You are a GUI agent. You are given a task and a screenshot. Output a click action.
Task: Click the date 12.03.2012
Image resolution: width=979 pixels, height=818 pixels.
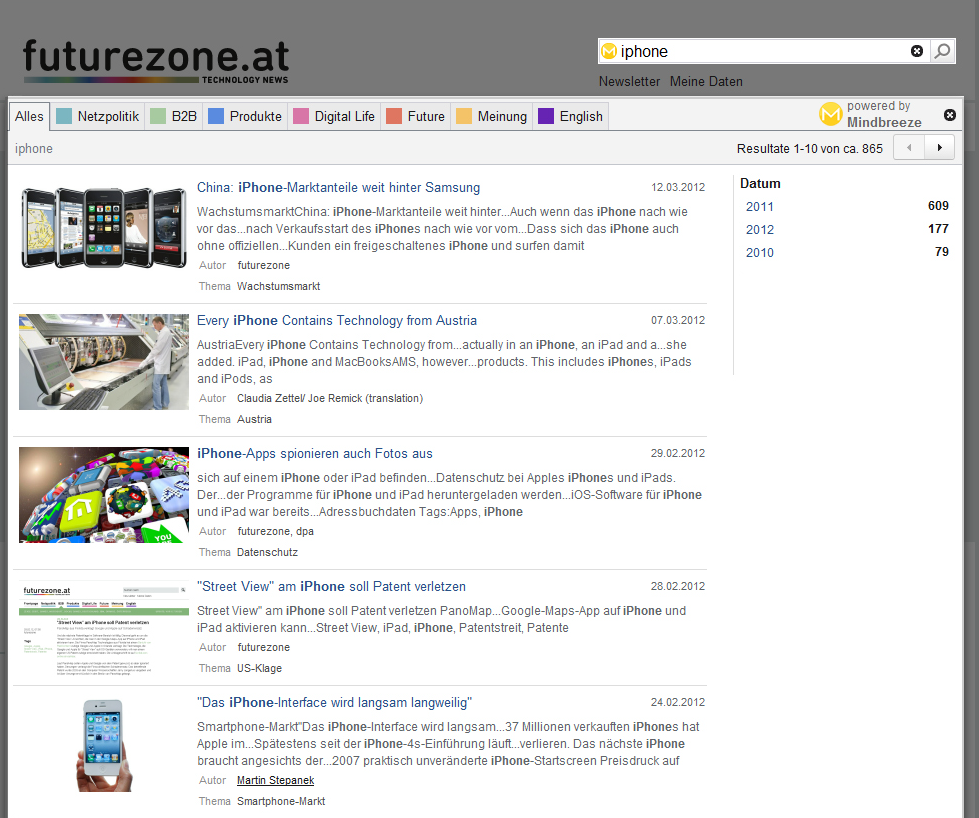tap(678, 187)
